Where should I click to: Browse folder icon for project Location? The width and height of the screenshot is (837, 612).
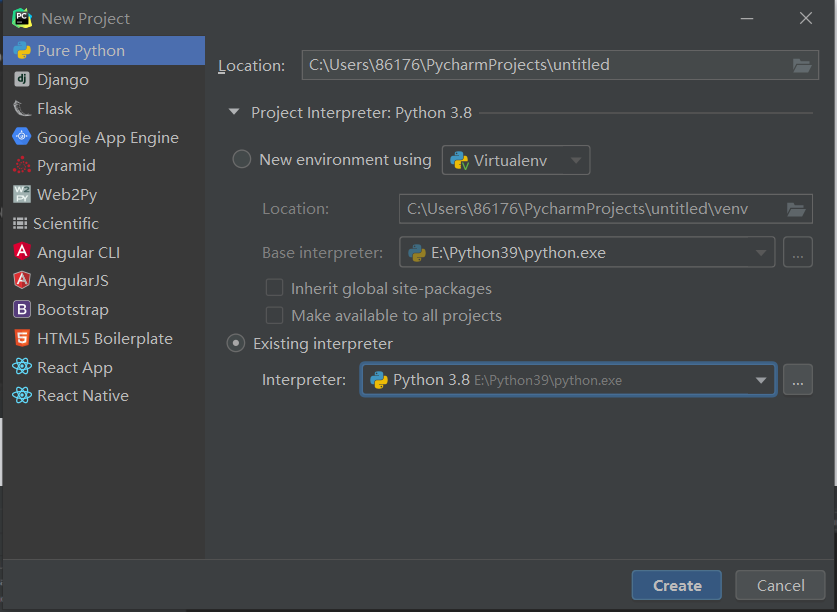coord(802,65)
